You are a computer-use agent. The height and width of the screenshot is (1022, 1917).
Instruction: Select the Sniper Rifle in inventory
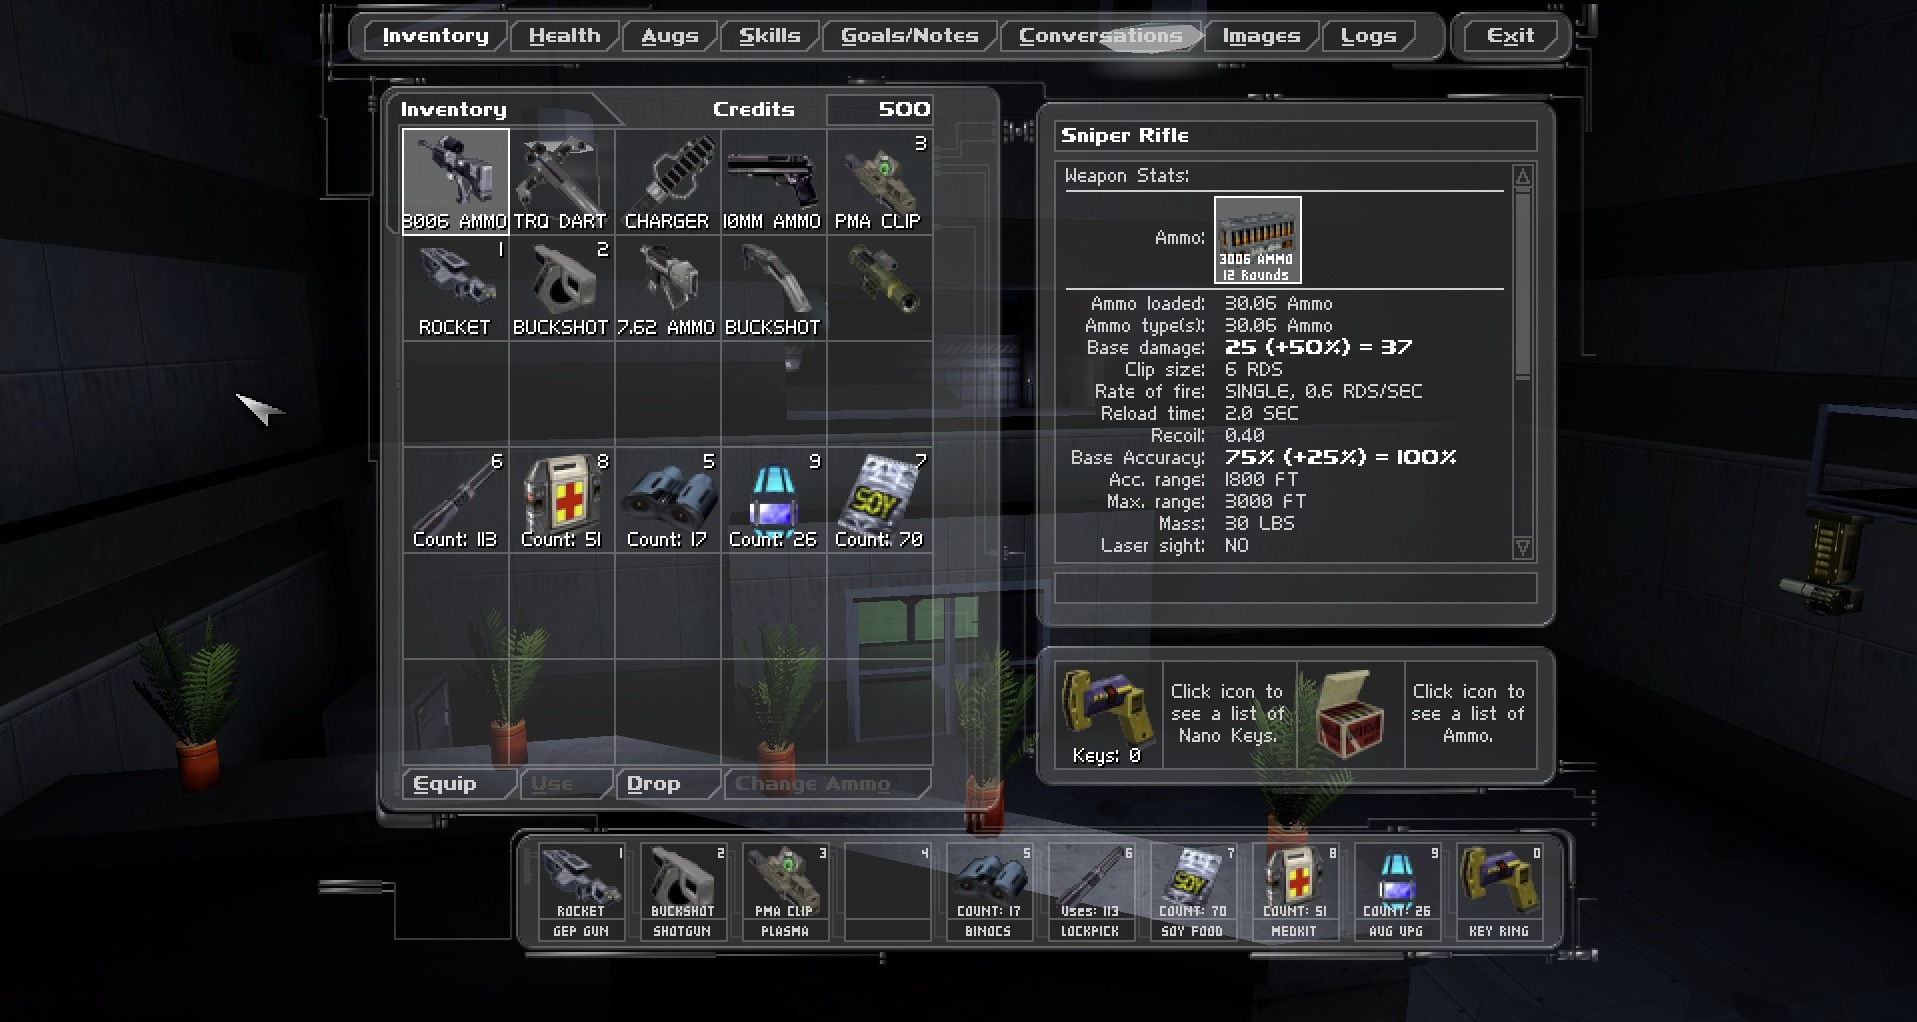pos(455,180)
